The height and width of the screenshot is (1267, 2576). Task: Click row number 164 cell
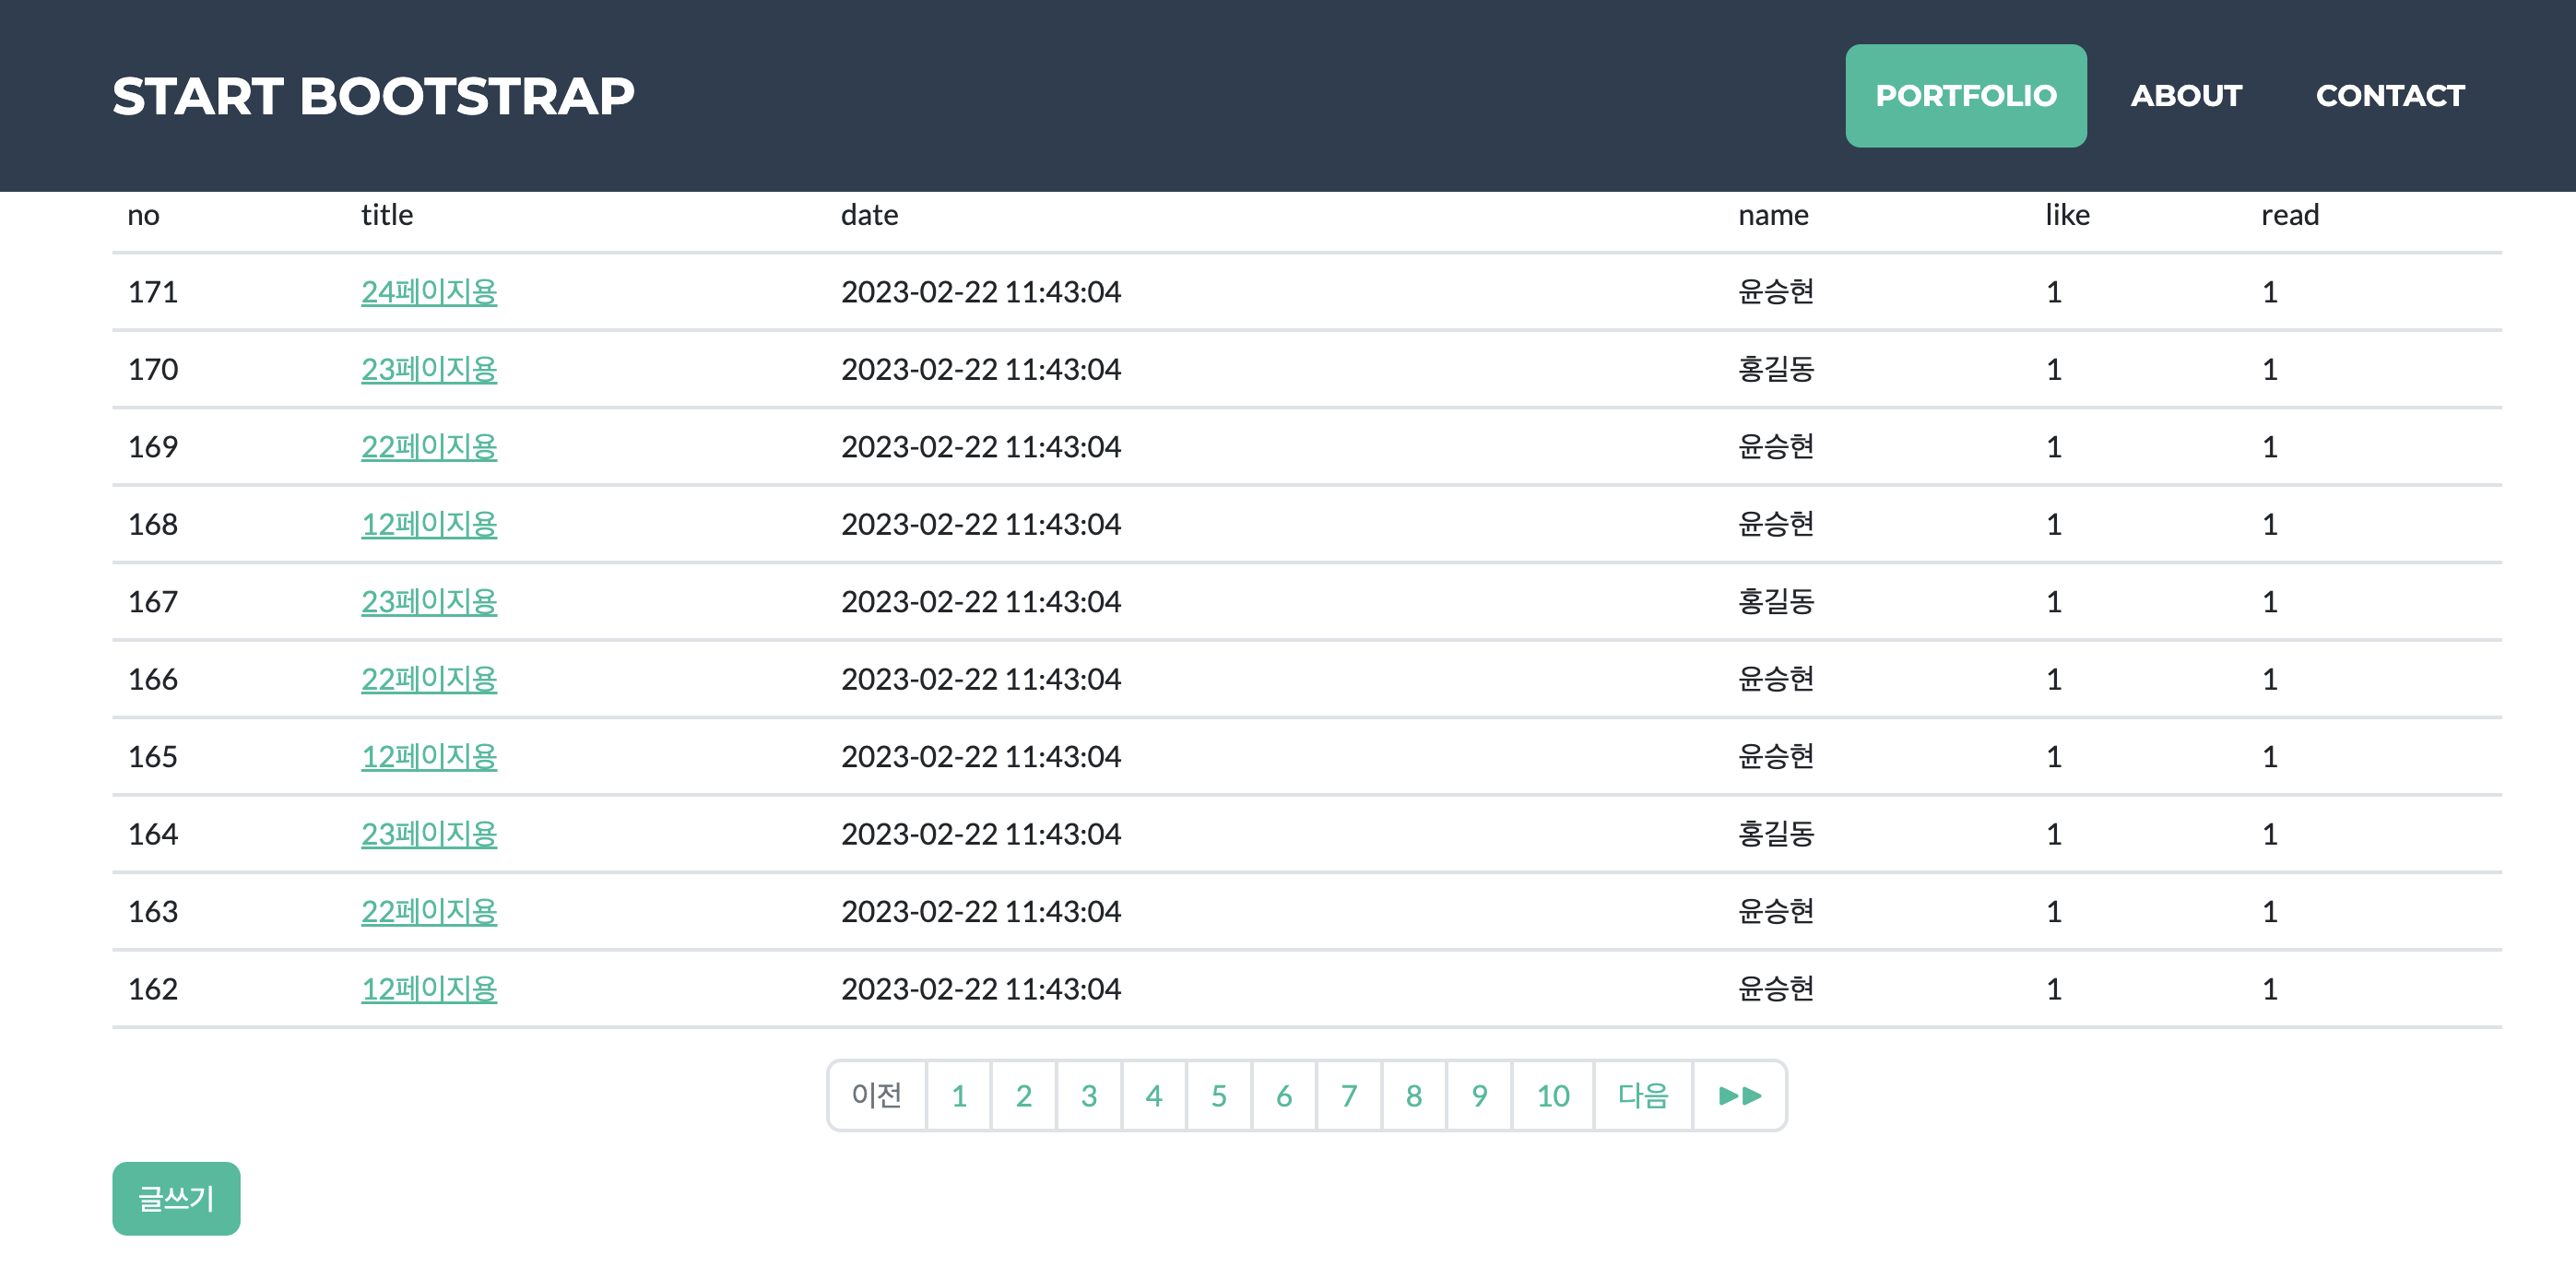(153, 834)
